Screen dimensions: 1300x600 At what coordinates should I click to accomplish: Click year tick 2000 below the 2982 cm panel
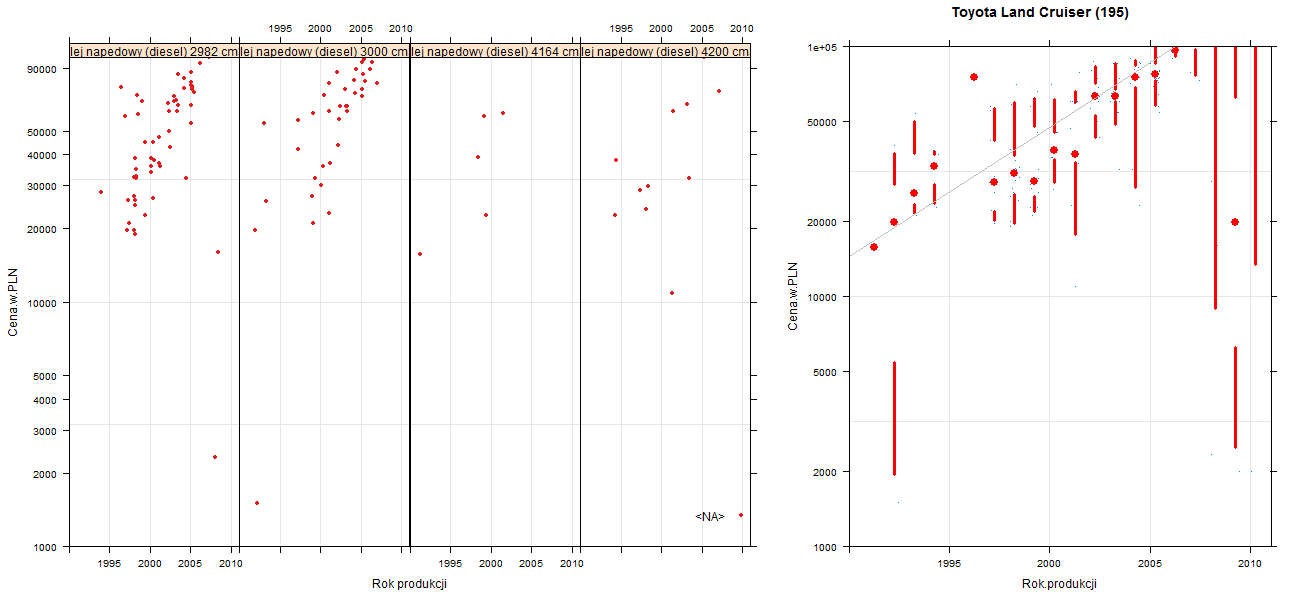(x=150, y=564)
